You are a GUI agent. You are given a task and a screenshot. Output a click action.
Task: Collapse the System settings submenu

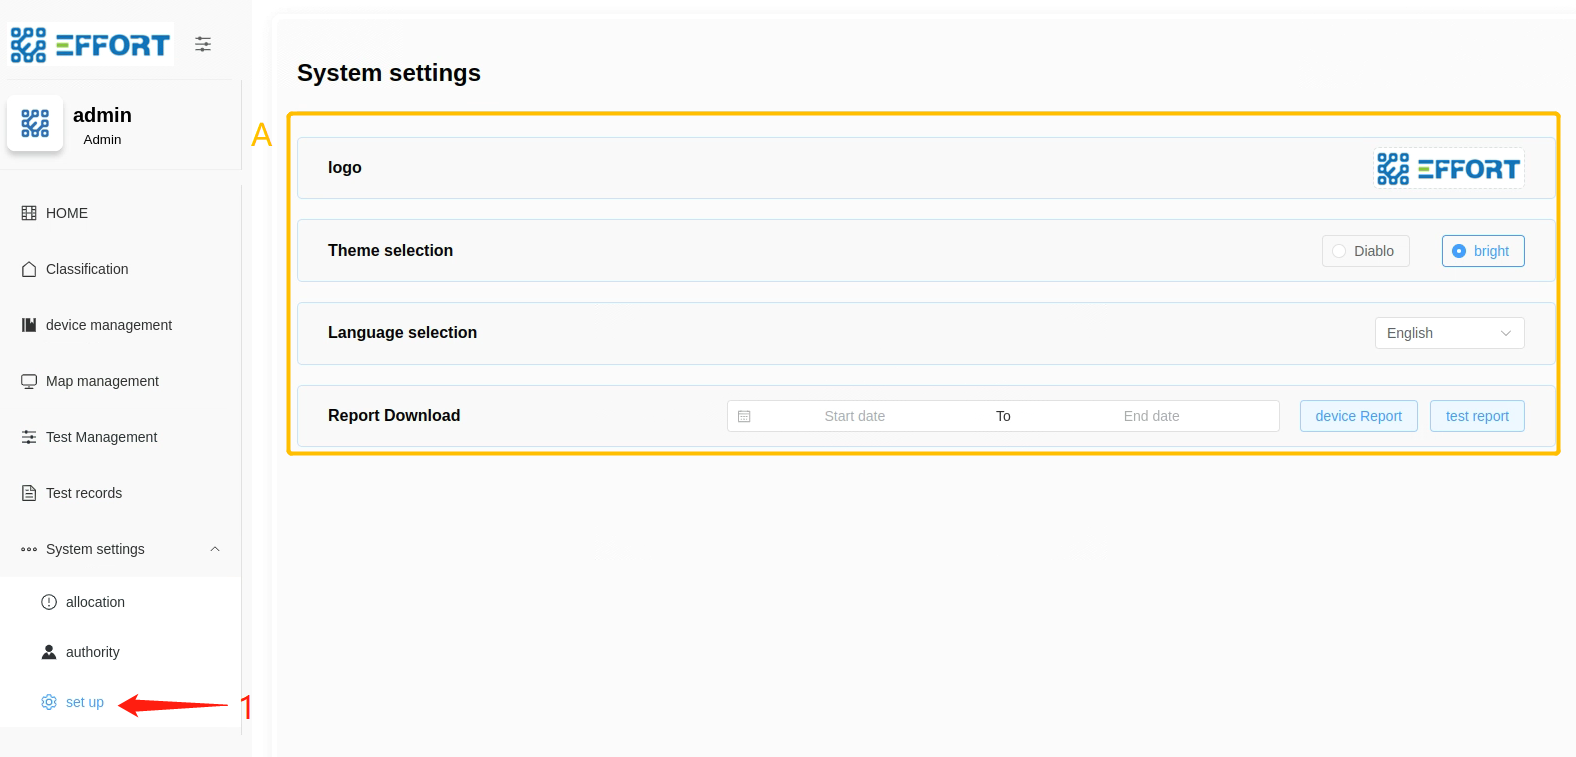(x=214, y=549)
